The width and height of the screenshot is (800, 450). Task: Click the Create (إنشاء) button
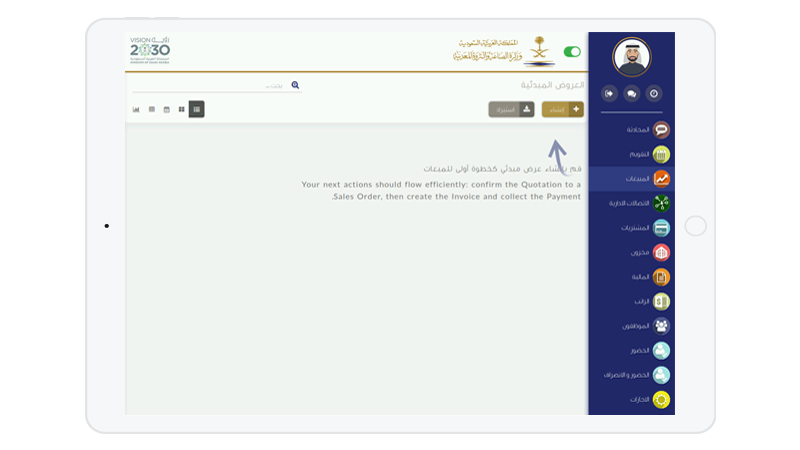click(x=562, y=109)
